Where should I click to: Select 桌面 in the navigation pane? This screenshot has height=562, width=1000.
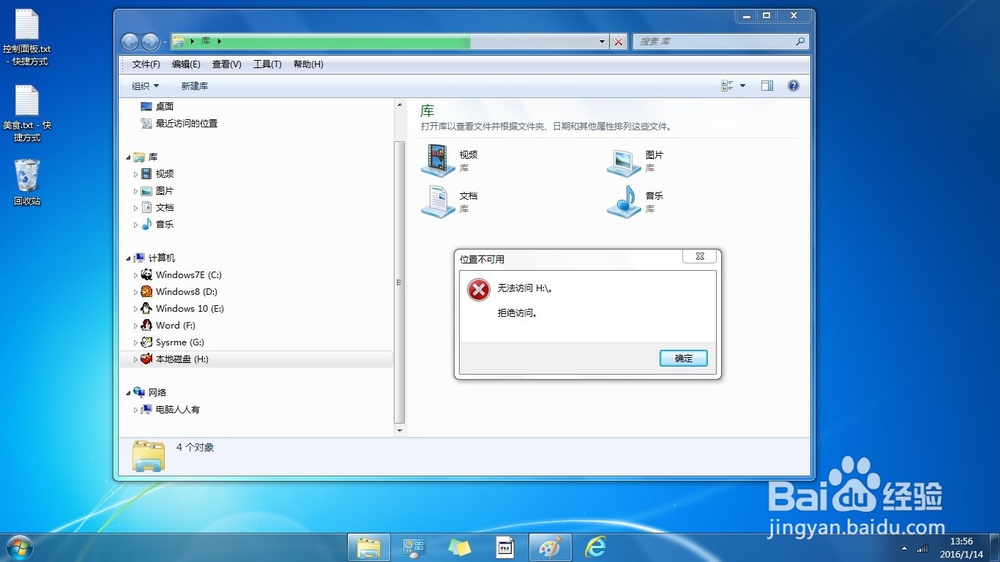pos(165,107)
